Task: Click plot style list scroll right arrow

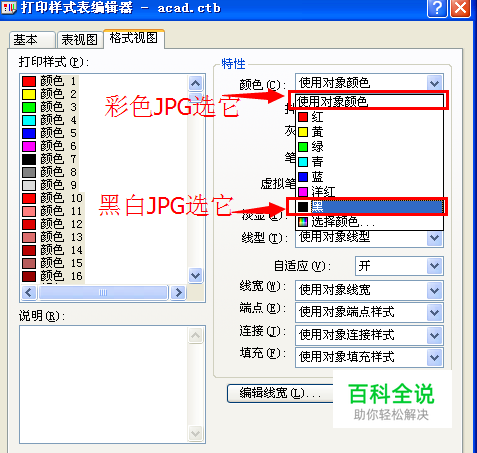Action: pyautogui.click(x=178, y=293)
